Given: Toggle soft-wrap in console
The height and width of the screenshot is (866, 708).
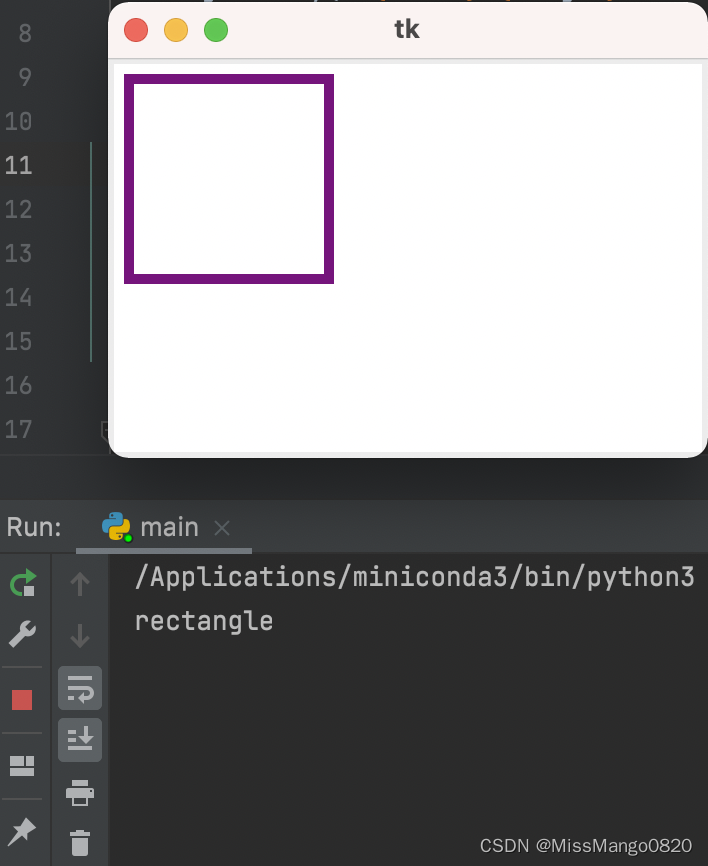Looking at the screenshot, I should (80, 688).
